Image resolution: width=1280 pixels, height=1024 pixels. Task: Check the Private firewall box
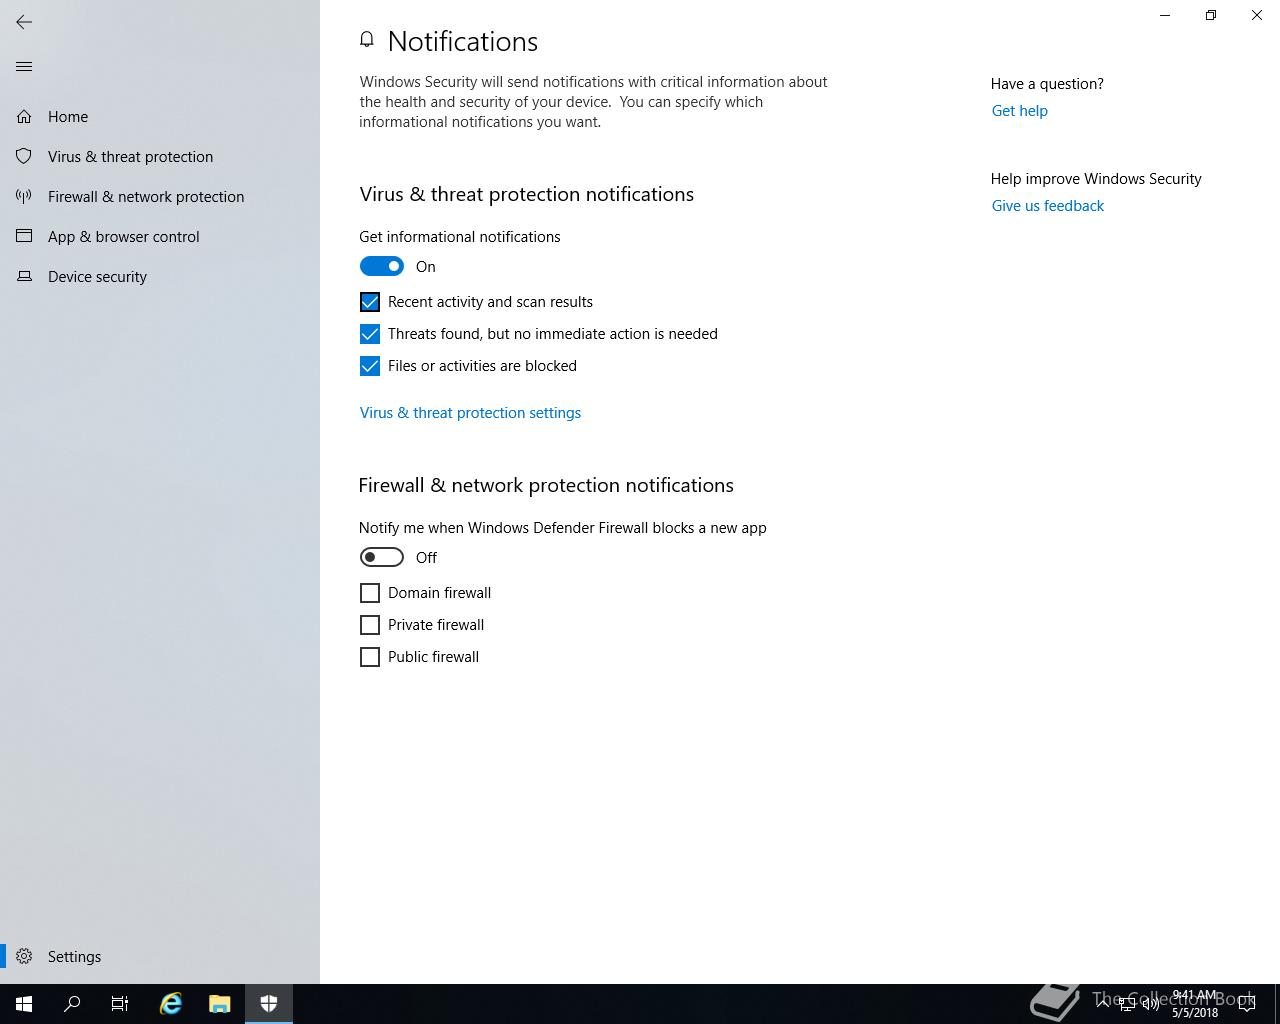pyautogui.click(x=370, y=625)
